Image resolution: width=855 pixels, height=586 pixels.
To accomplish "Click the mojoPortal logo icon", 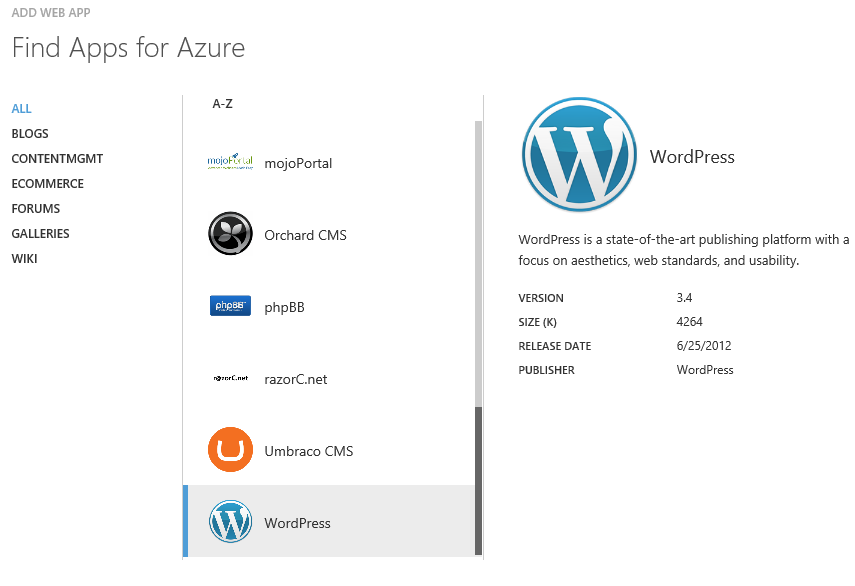I will tap(230, 161).
